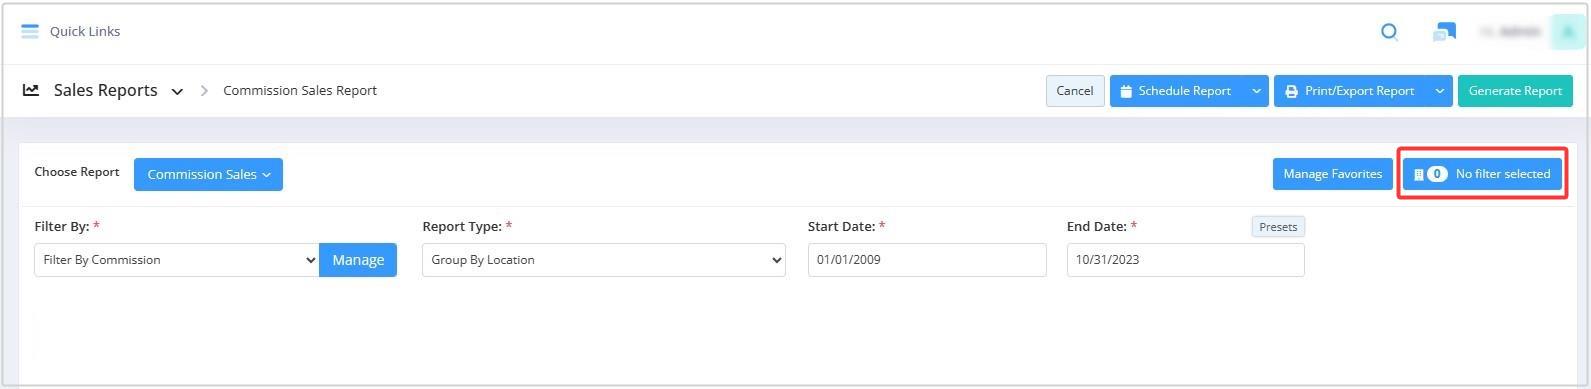Click the calendar icon on Schedule Report

coord(1126,91)
